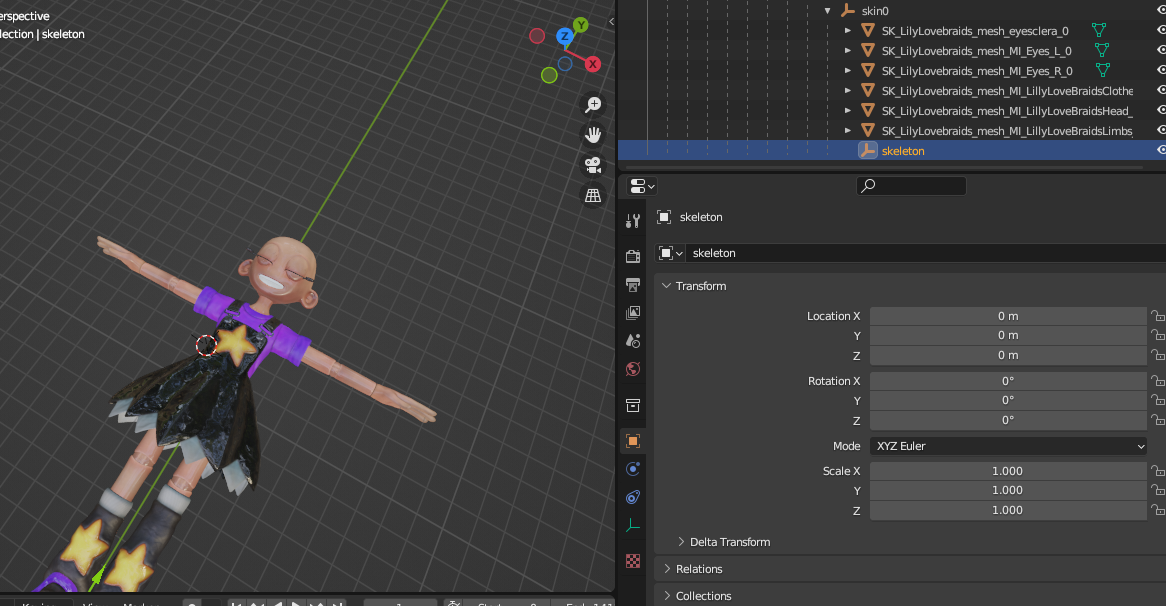Viewport: 1166px width, 606px height.
Task: Activate the pan view hand icon
Action: (593, 135)
